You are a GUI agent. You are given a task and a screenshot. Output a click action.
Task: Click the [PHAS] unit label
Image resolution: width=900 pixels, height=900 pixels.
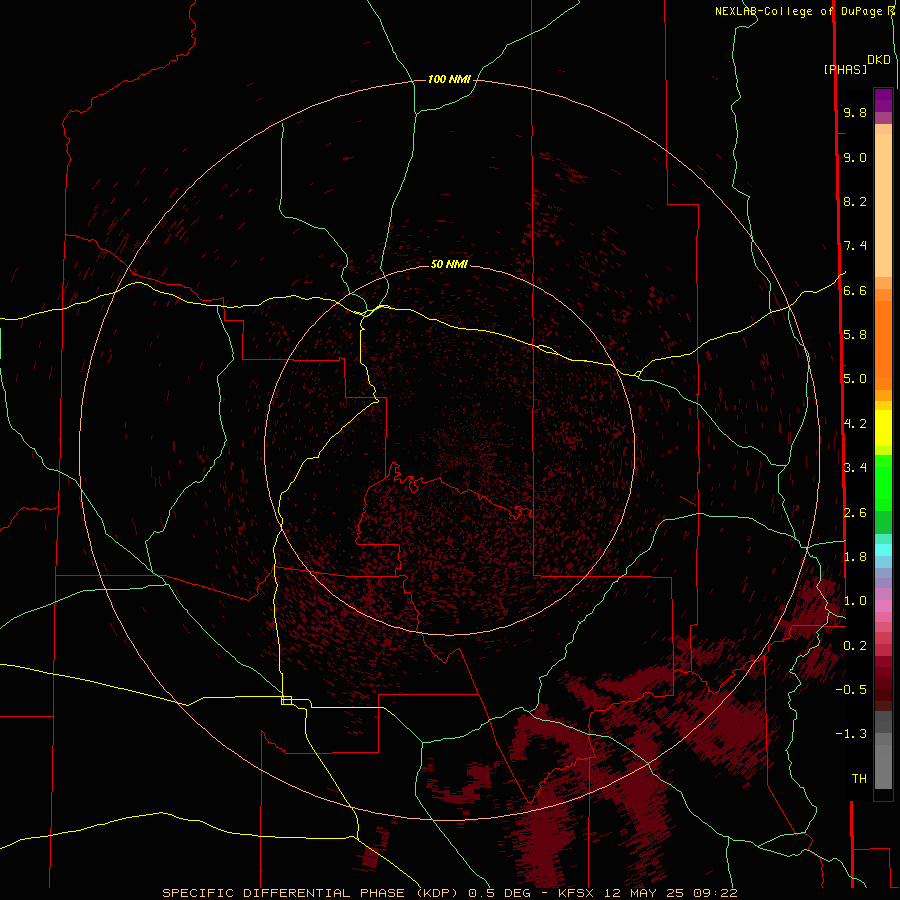click(845, 70)
